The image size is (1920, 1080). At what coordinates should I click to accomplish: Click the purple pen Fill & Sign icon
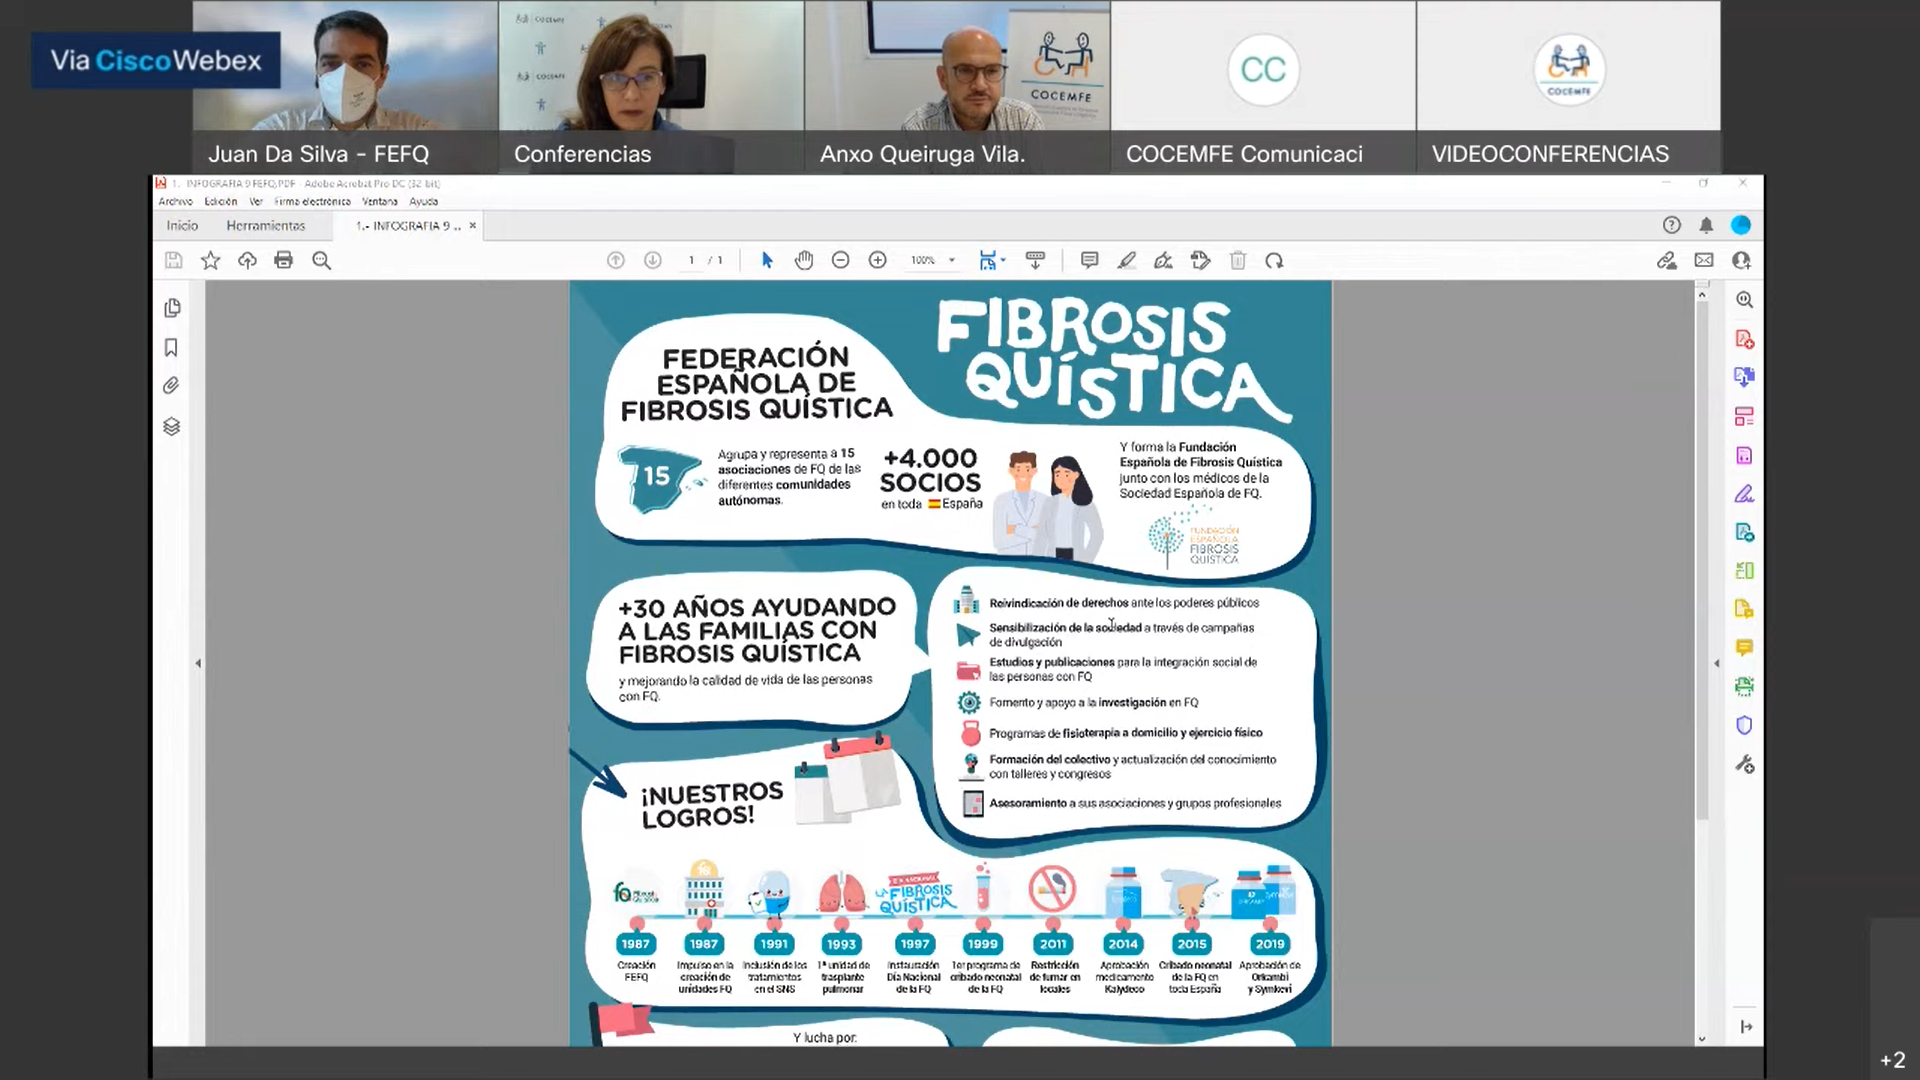[1745, 494]
